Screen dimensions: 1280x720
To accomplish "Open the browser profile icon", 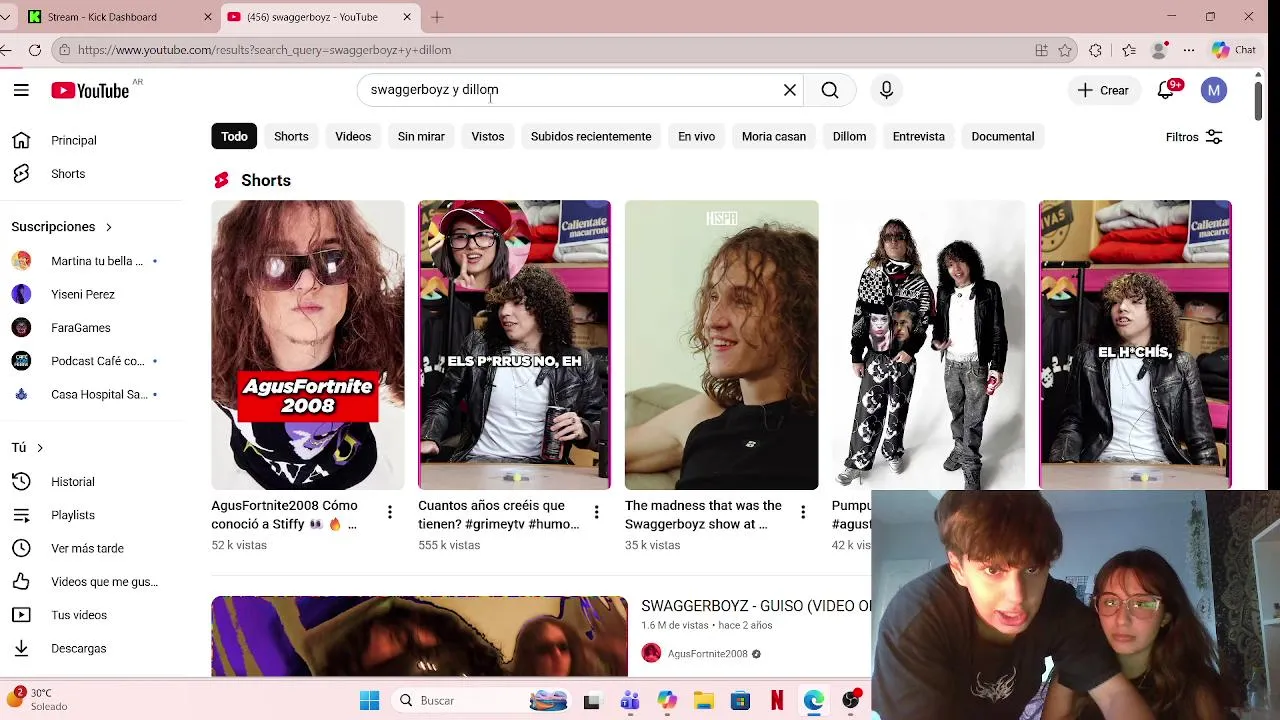I will click(x=1160, y=50).
